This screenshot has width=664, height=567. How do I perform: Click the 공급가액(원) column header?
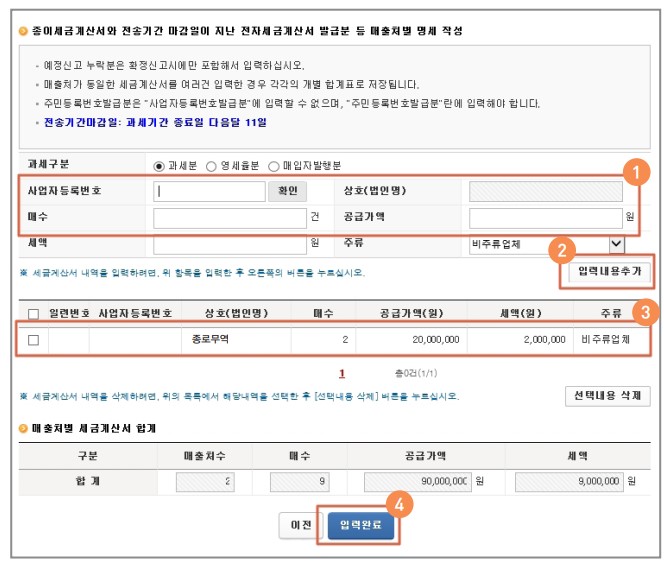click(411, 313)
